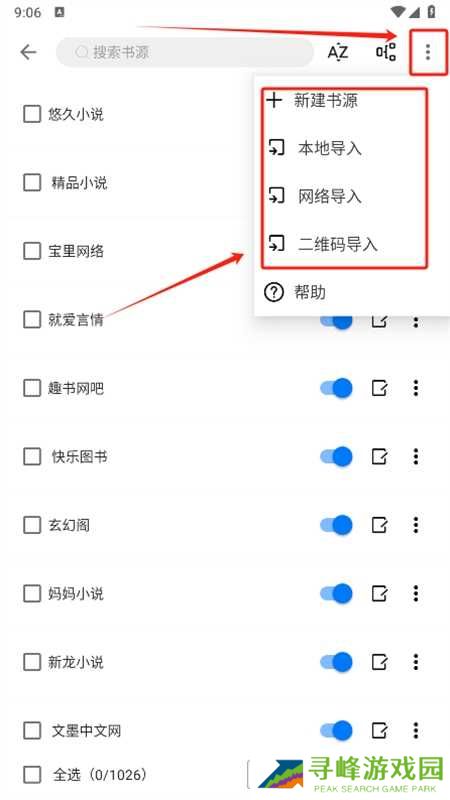The height and width of the screenshot is (800, 450).
Task: Click the edit icon for 玄幻阁
Action: coord(379,524)
